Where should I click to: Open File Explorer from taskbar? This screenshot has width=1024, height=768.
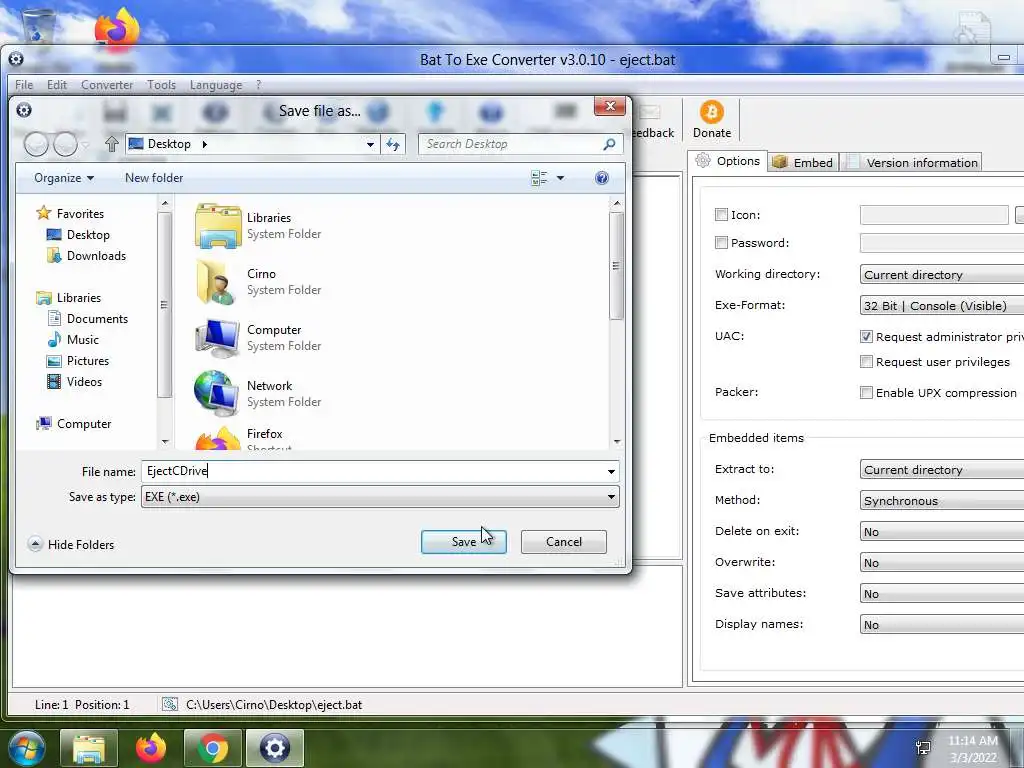(89, 748)
